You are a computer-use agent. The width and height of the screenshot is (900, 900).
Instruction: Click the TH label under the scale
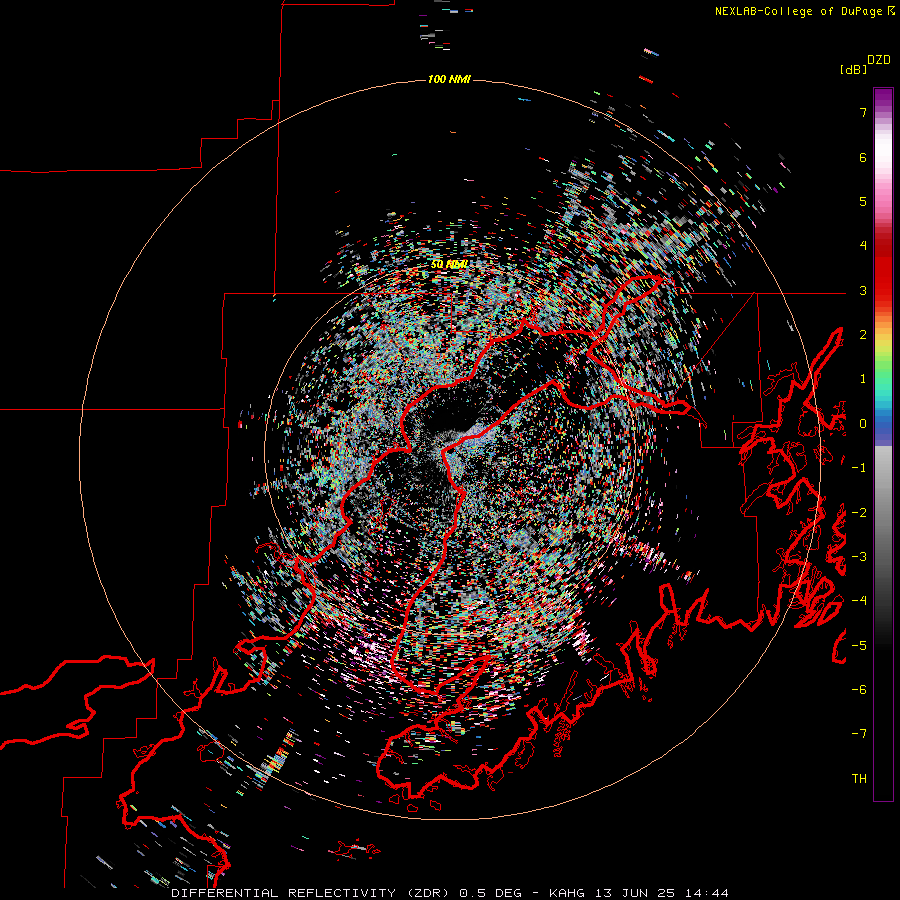pyautogui.click(x=859, y=779)
